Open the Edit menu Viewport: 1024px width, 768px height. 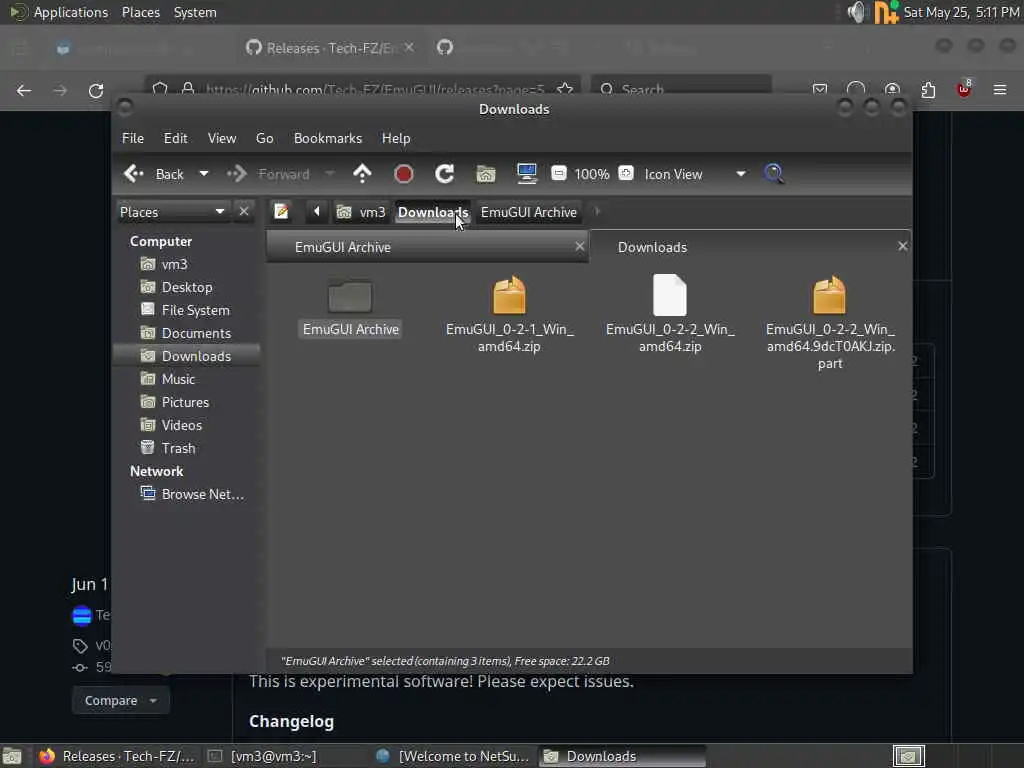click(175, 138)
